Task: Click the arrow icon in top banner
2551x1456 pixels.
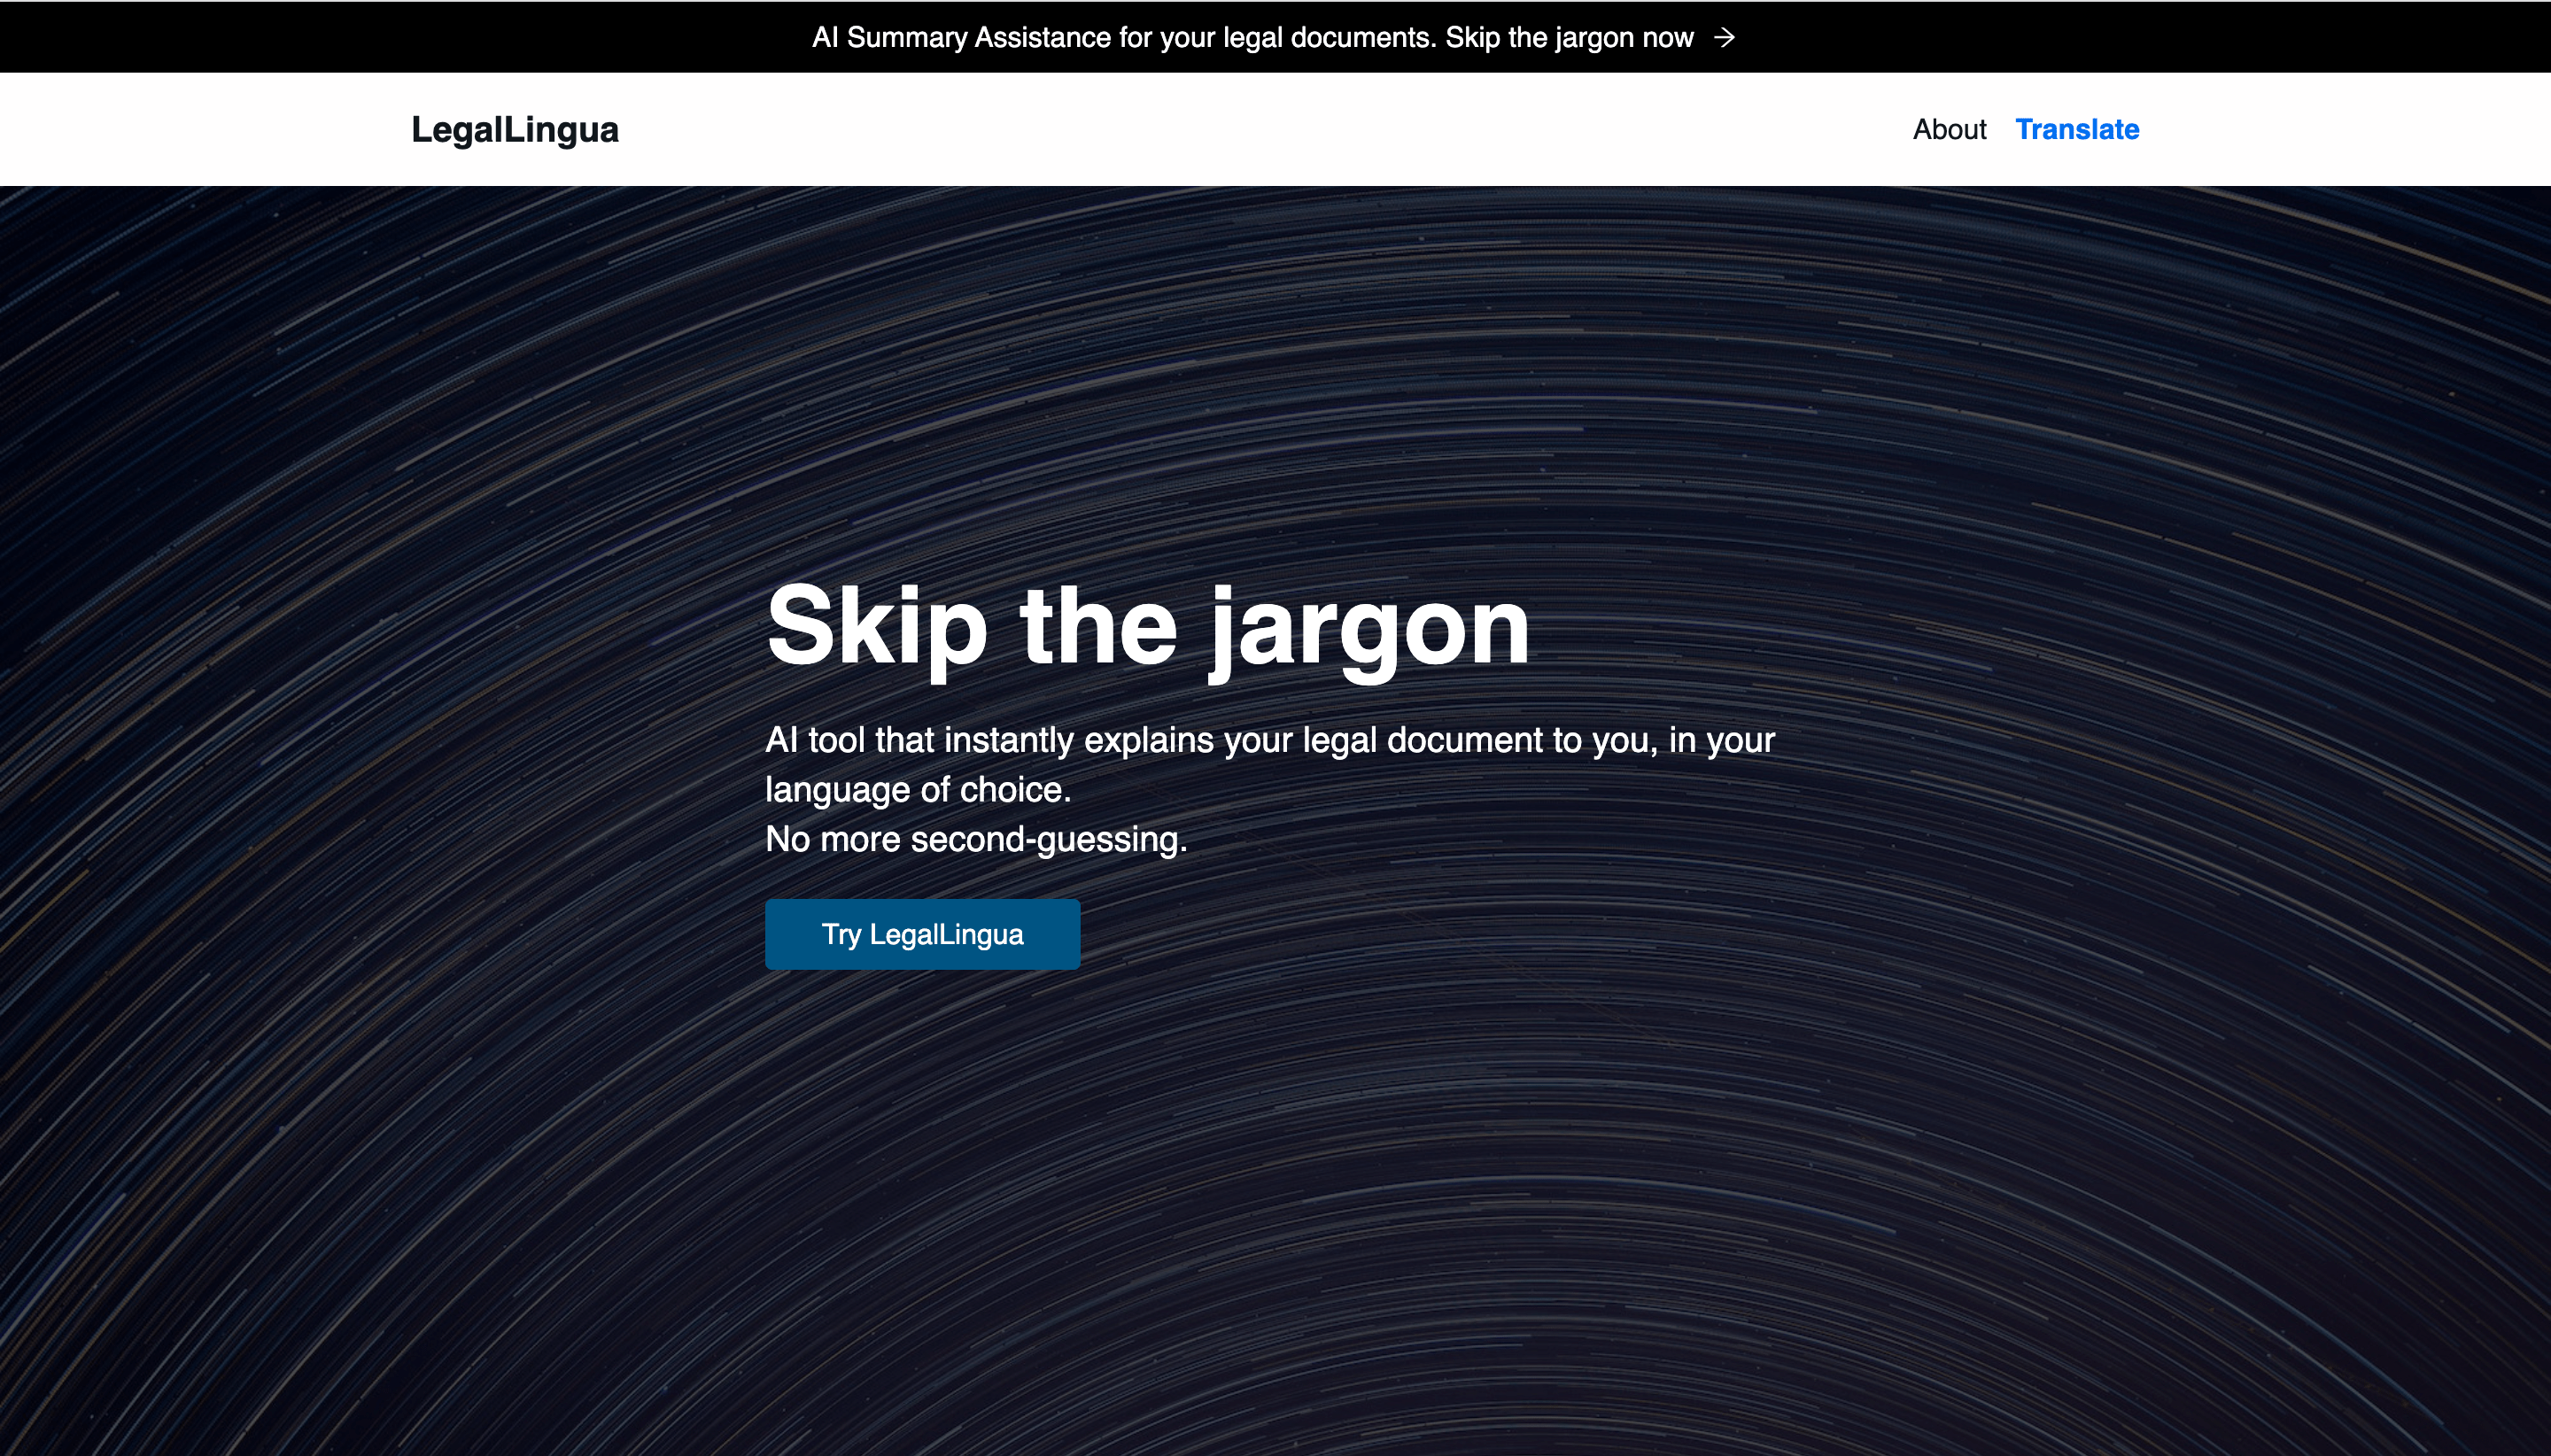Action: pyautogui.click(x=1724, y=37)
